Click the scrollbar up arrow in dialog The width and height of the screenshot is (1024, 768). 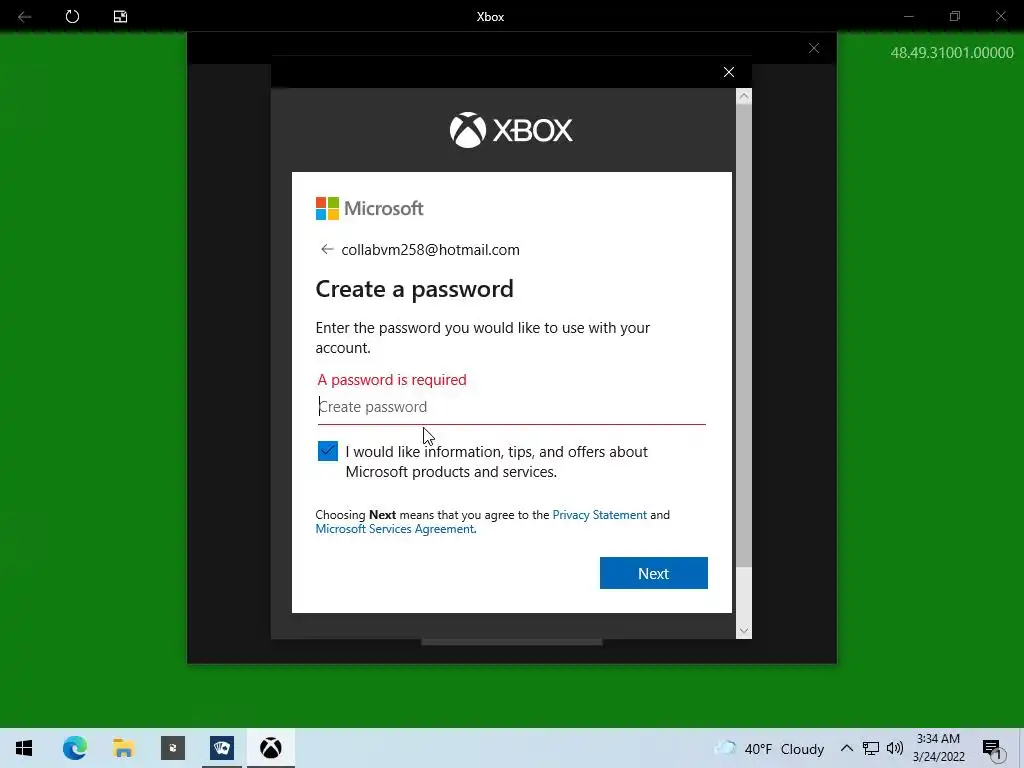point(744,97)
